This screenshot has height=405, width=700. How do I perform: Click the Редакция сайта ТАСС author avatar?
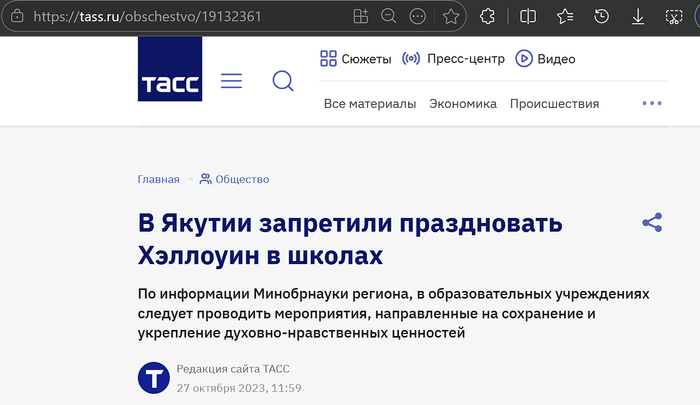pos(153,378)
